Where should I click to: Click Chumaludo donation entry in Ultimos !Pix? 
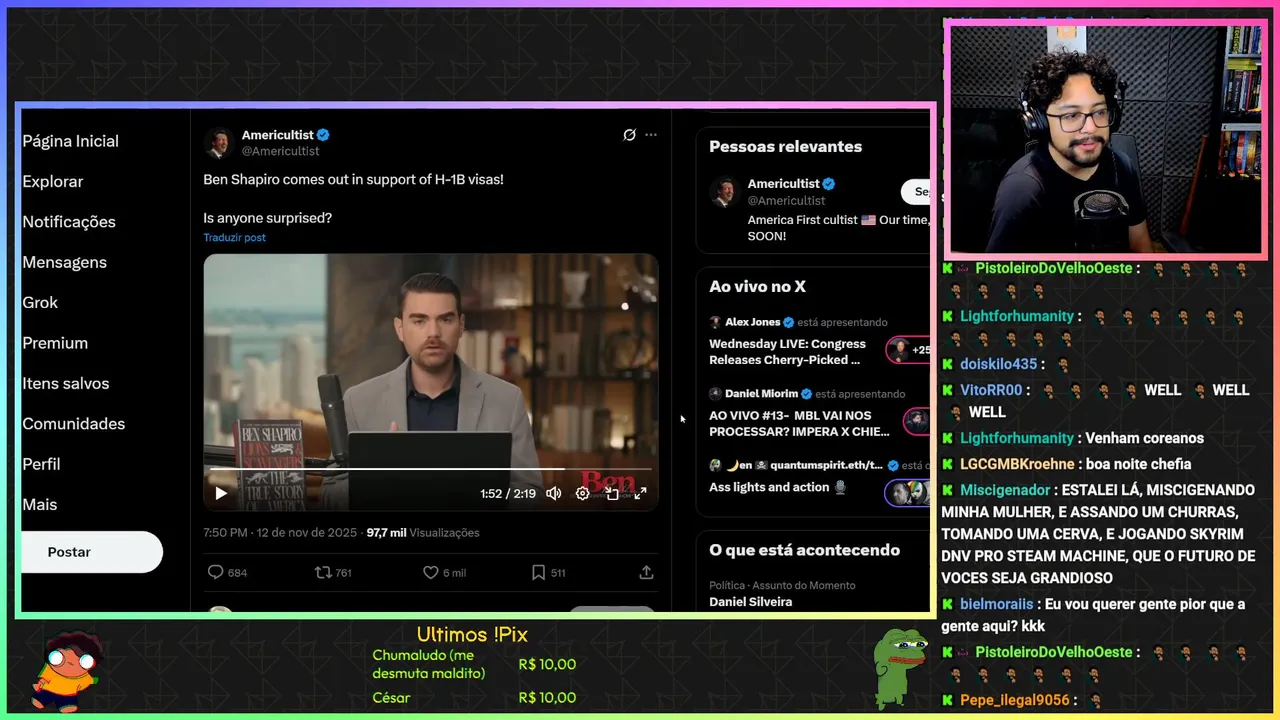[474, 664]
